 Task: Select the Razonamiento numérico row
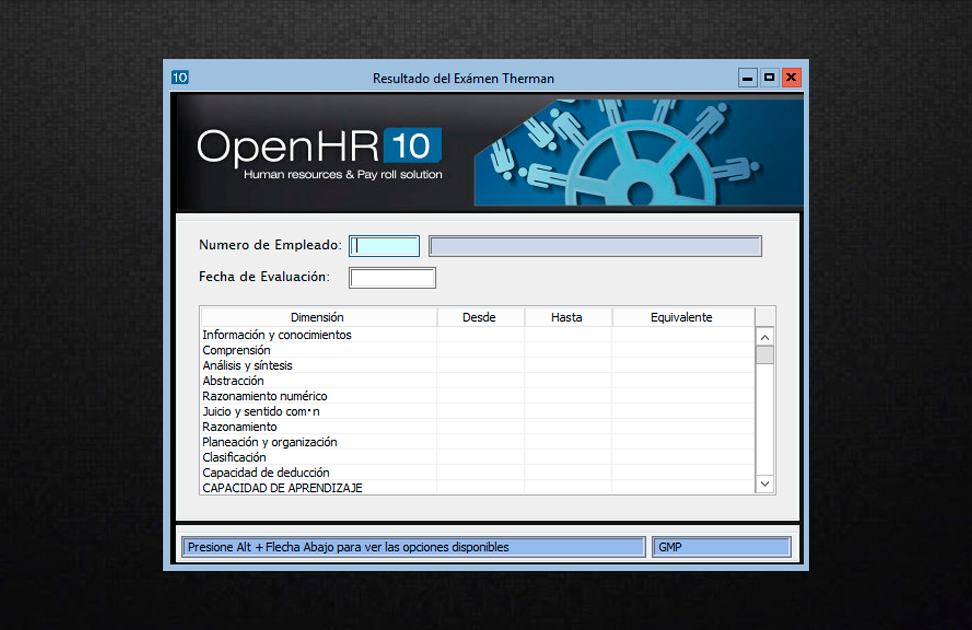pos(265,397)
